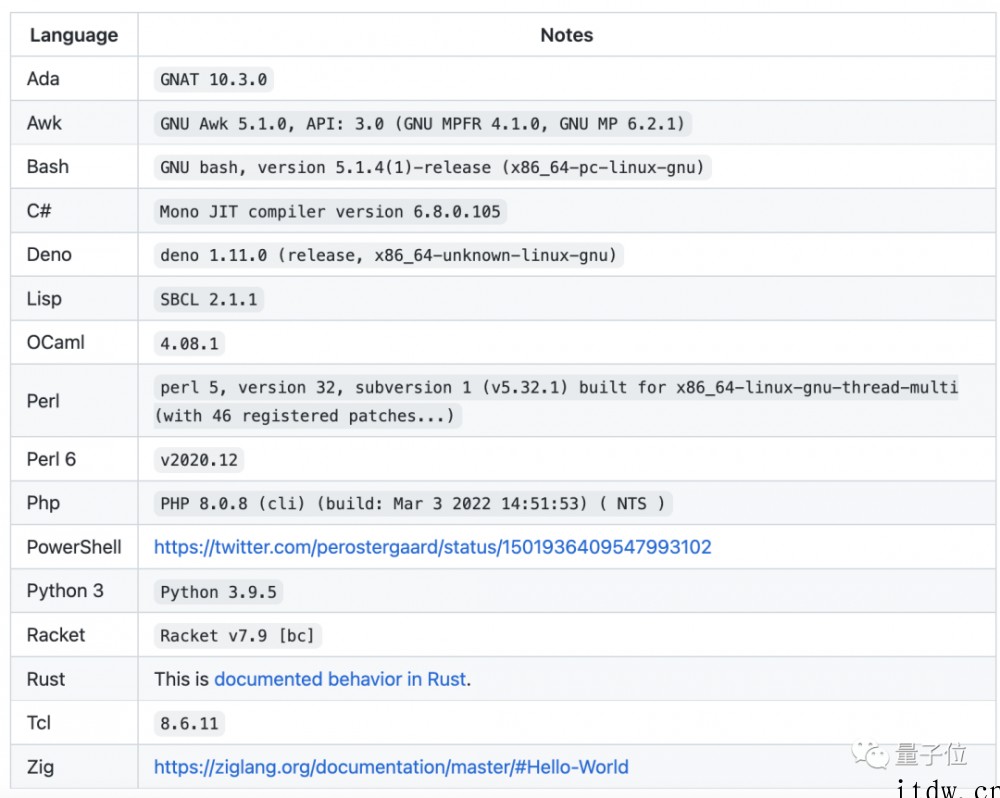Select the 'OCaml' language cell

(74, 343)
